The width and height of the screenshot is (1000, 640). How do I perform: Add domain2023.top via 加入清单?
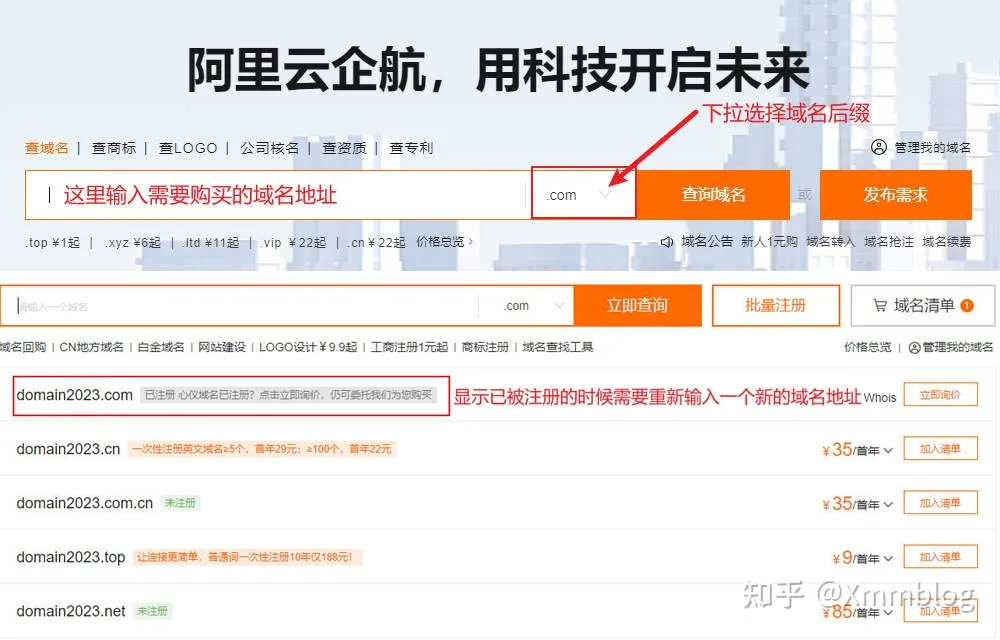coord(940,557)
